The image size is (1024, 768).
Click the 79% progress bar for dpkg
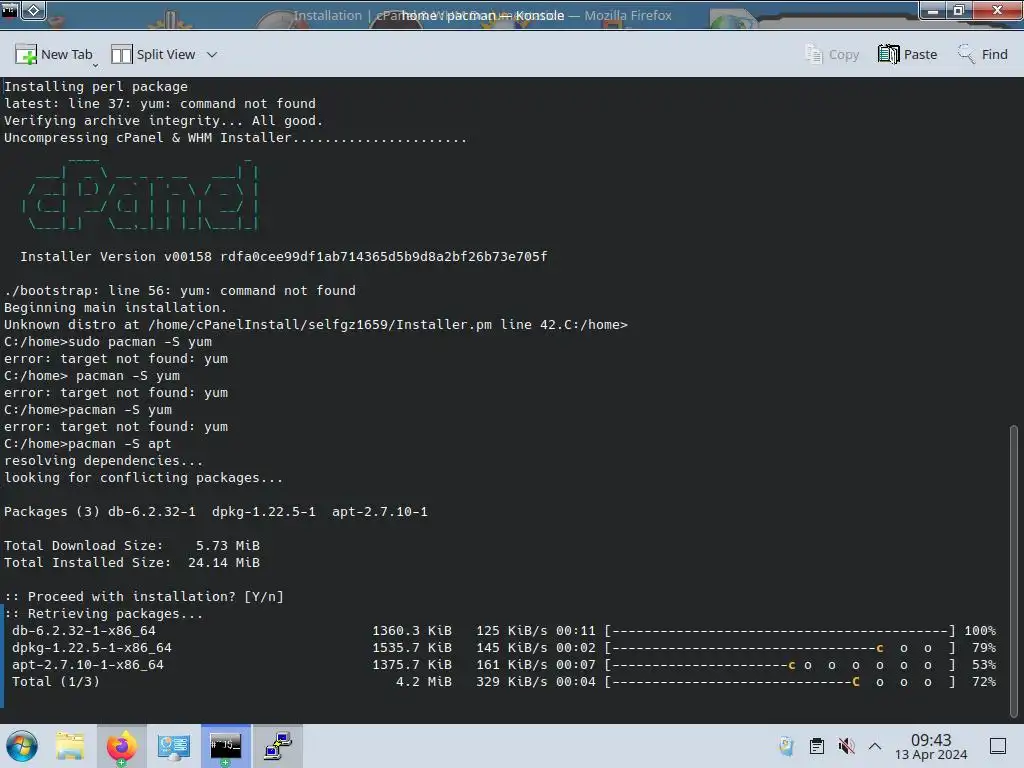[x=780, y=648]
